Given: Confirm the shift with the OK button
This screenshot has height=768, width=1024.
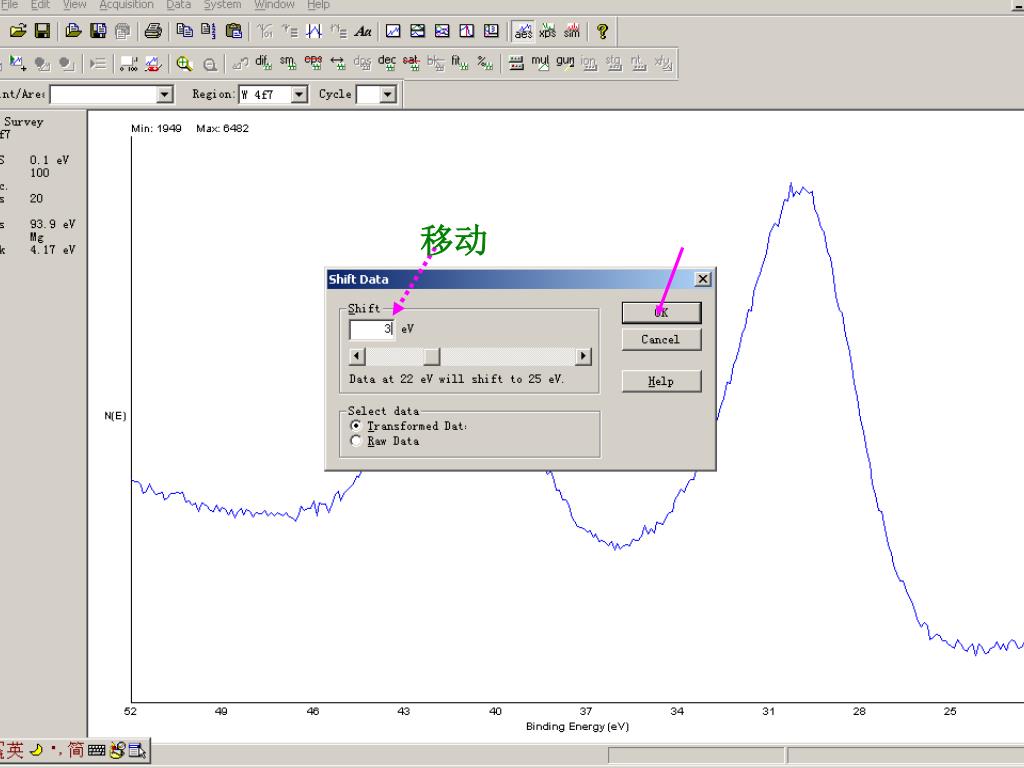Looking at the screenshot, I should click(662, 312).
